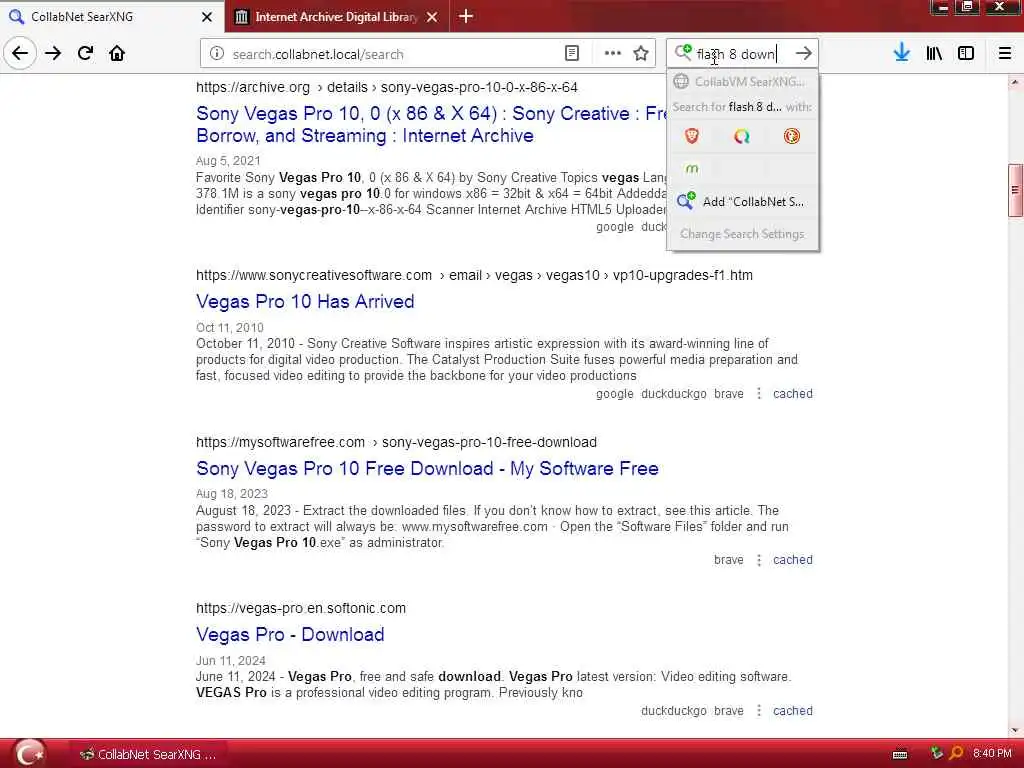
Task: Go back to the previous page
Action: [x=20, y=53]
